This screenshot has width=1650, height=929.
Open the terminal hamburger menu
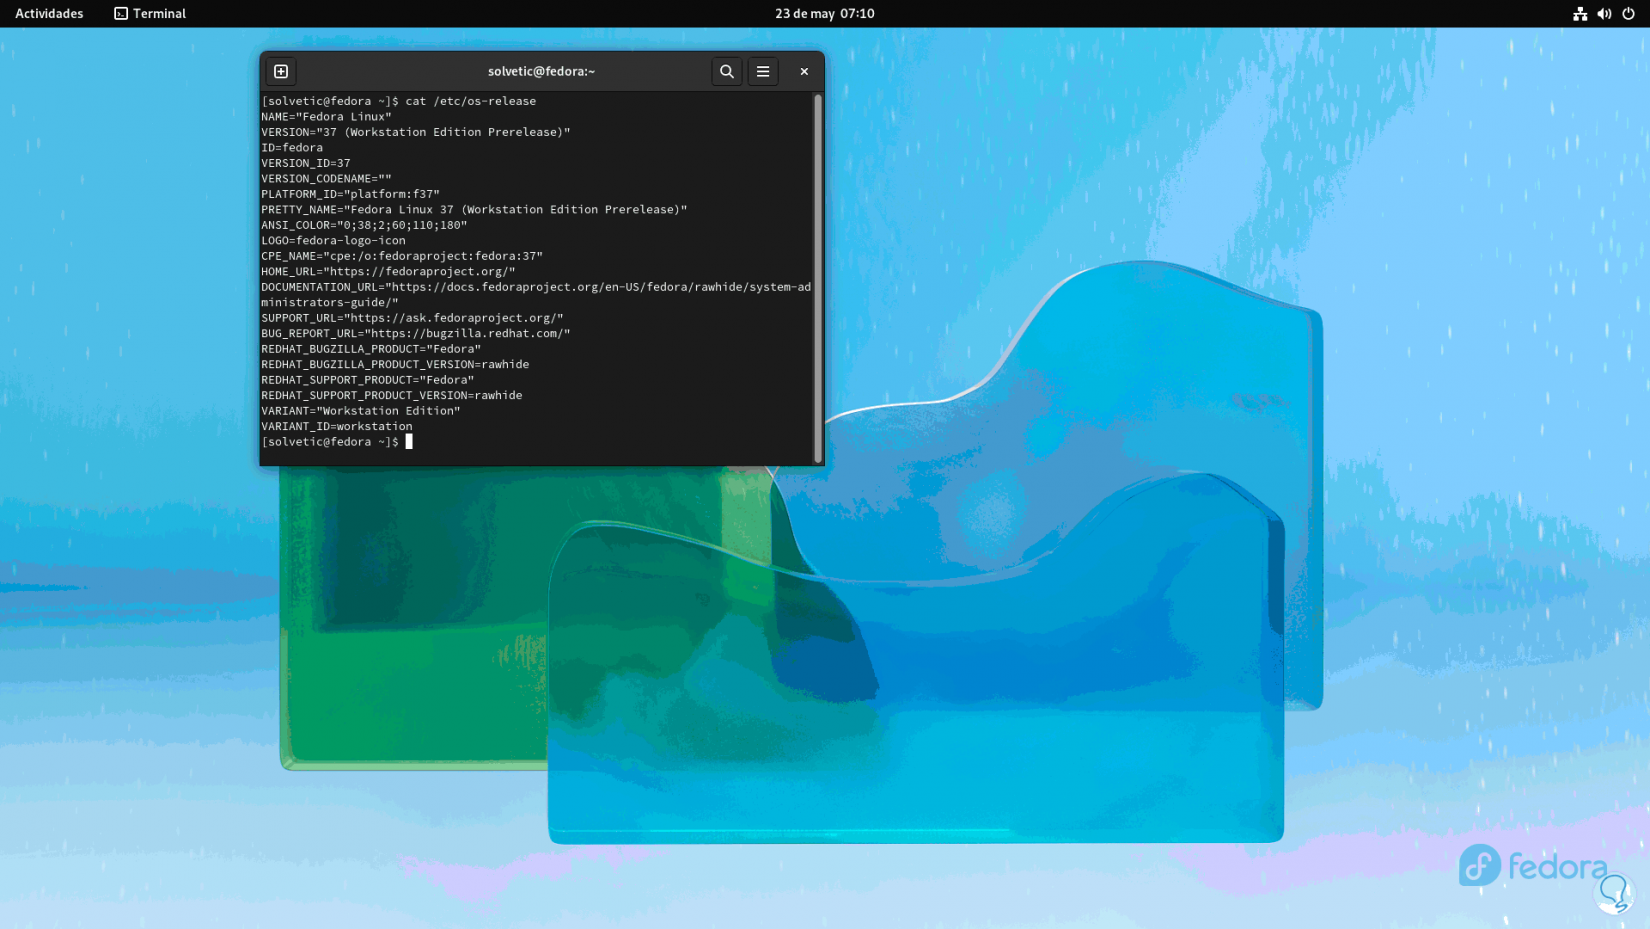[763, 71]
